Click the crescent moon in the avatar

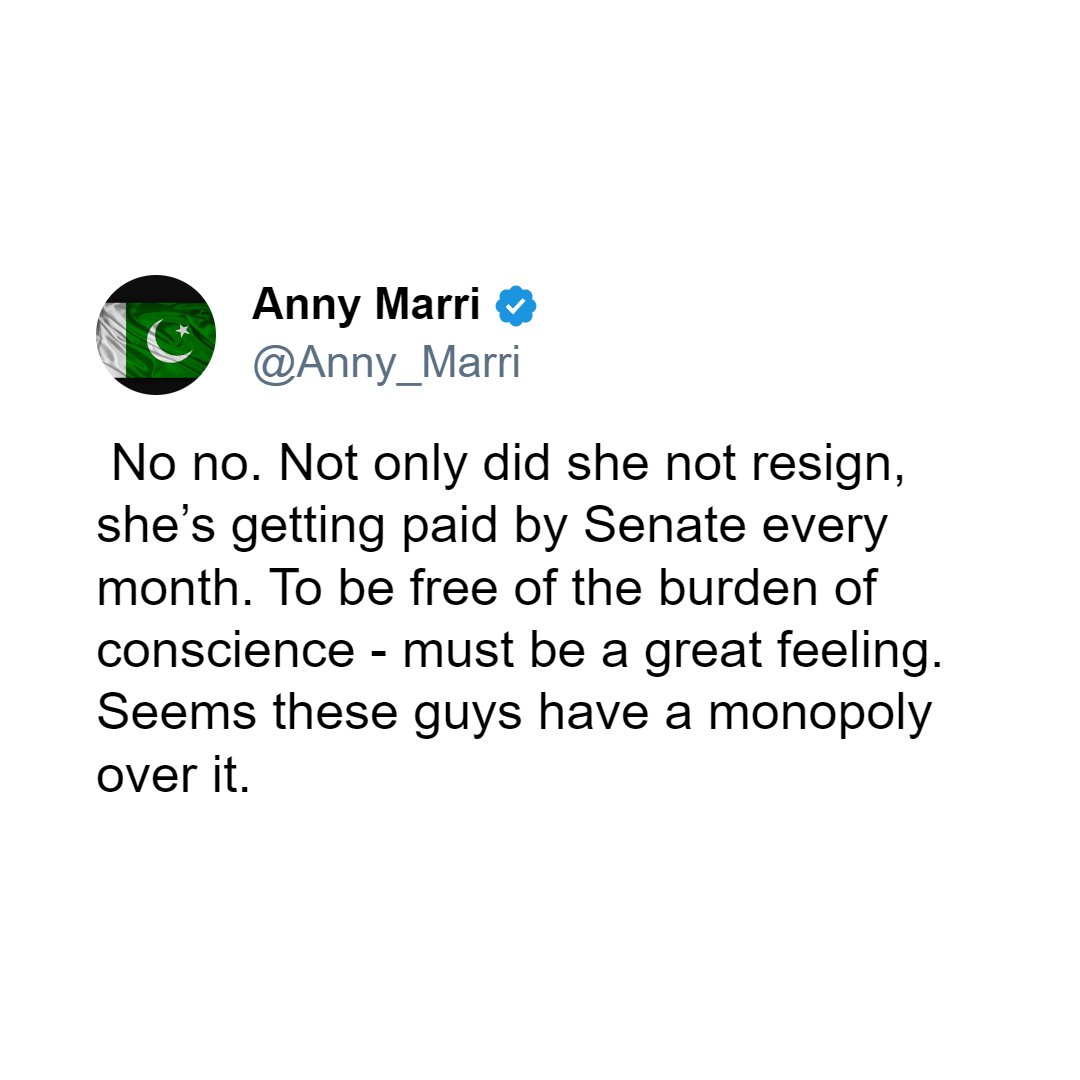166,342
